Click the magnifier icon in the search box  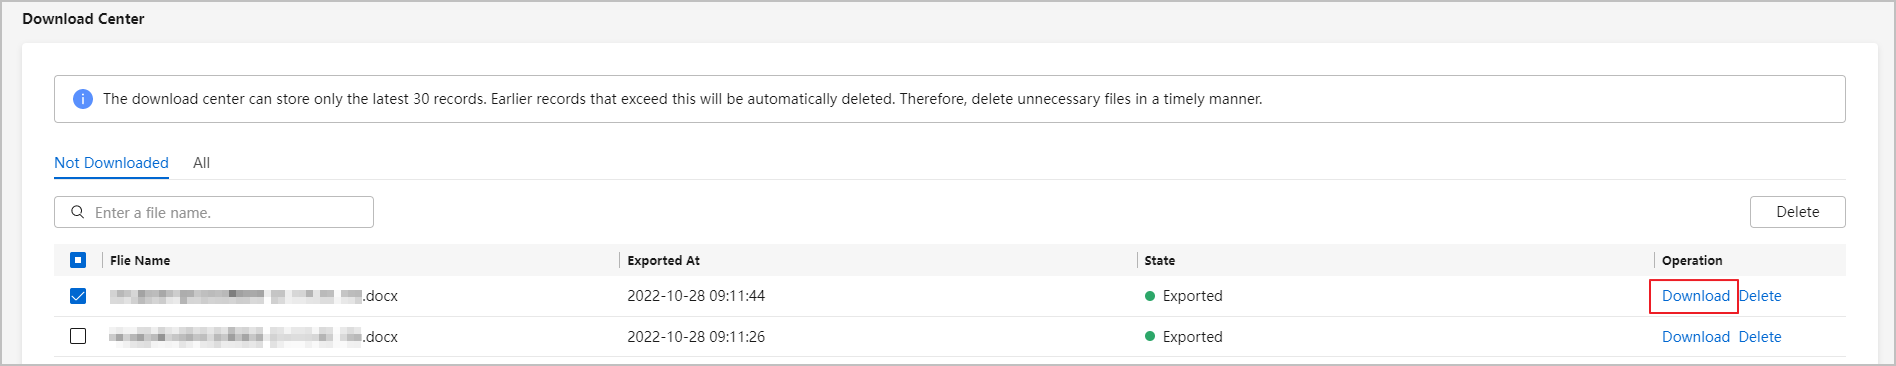click(77, 212)
